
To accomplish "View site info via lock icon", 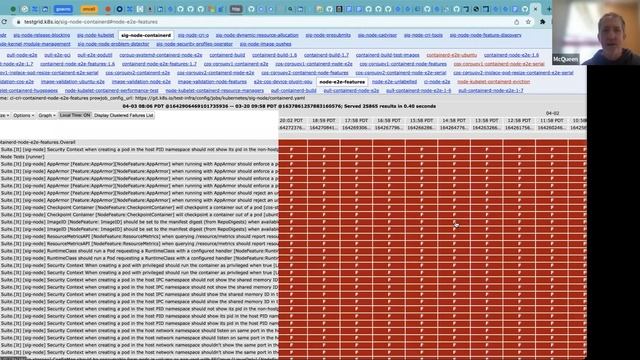I will (18, 22).
